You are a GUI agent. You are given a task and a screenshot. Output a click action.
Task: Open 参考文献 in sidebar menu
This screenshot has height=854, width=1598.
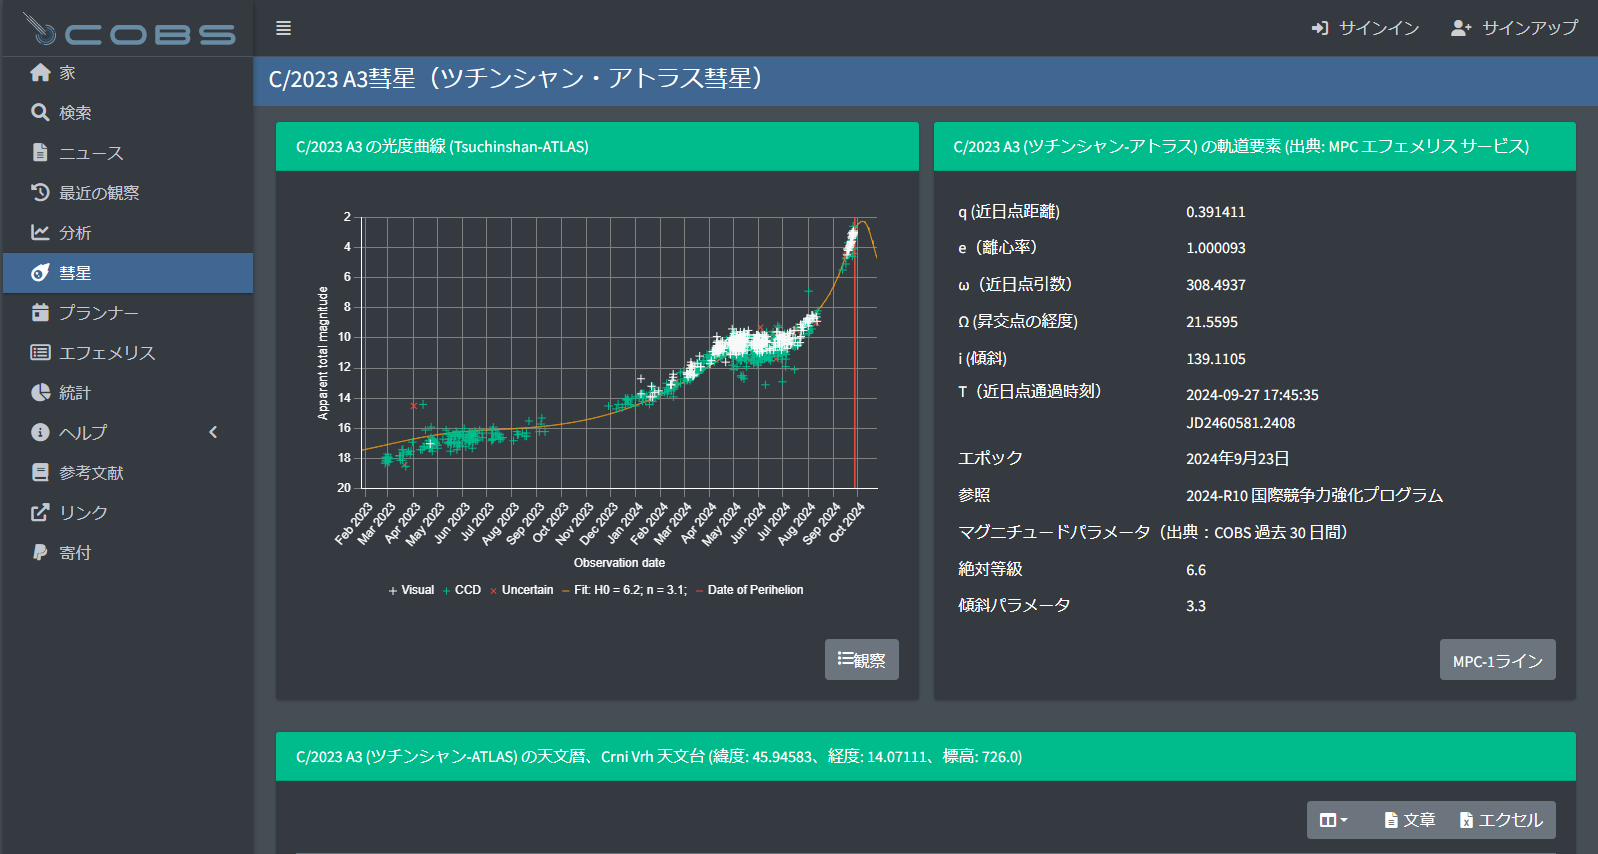click(91, 473)
